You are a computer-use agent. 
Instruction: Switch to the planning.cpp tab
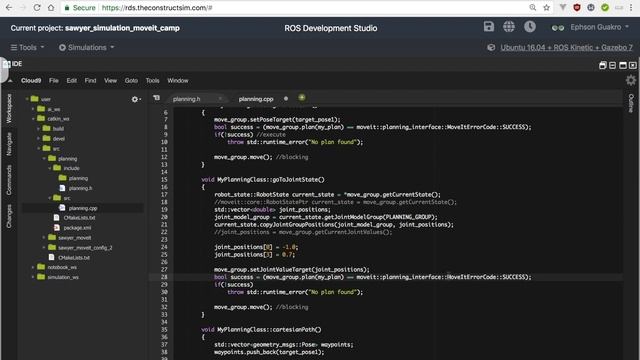click(256, 99)
